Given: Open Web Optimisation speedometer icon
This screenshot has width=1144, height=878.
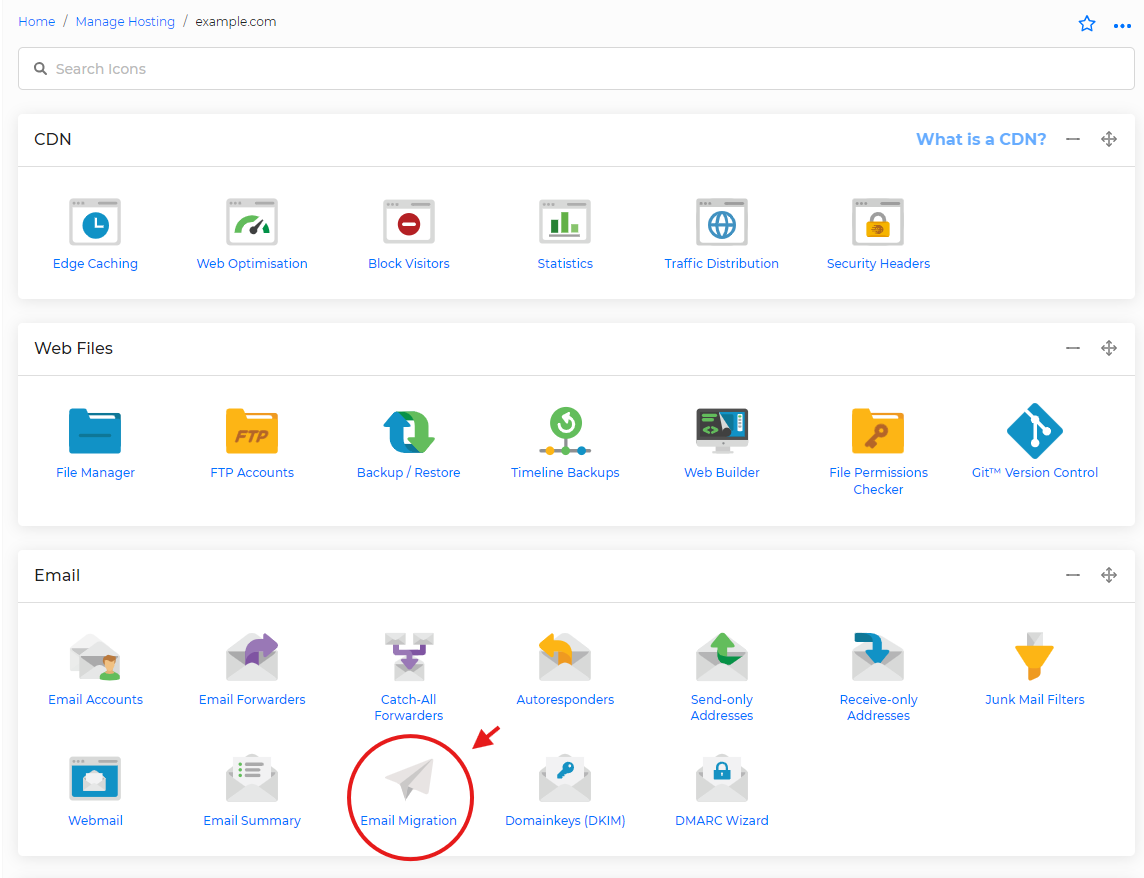Looking at the screenshot, I should coord(252,222).
